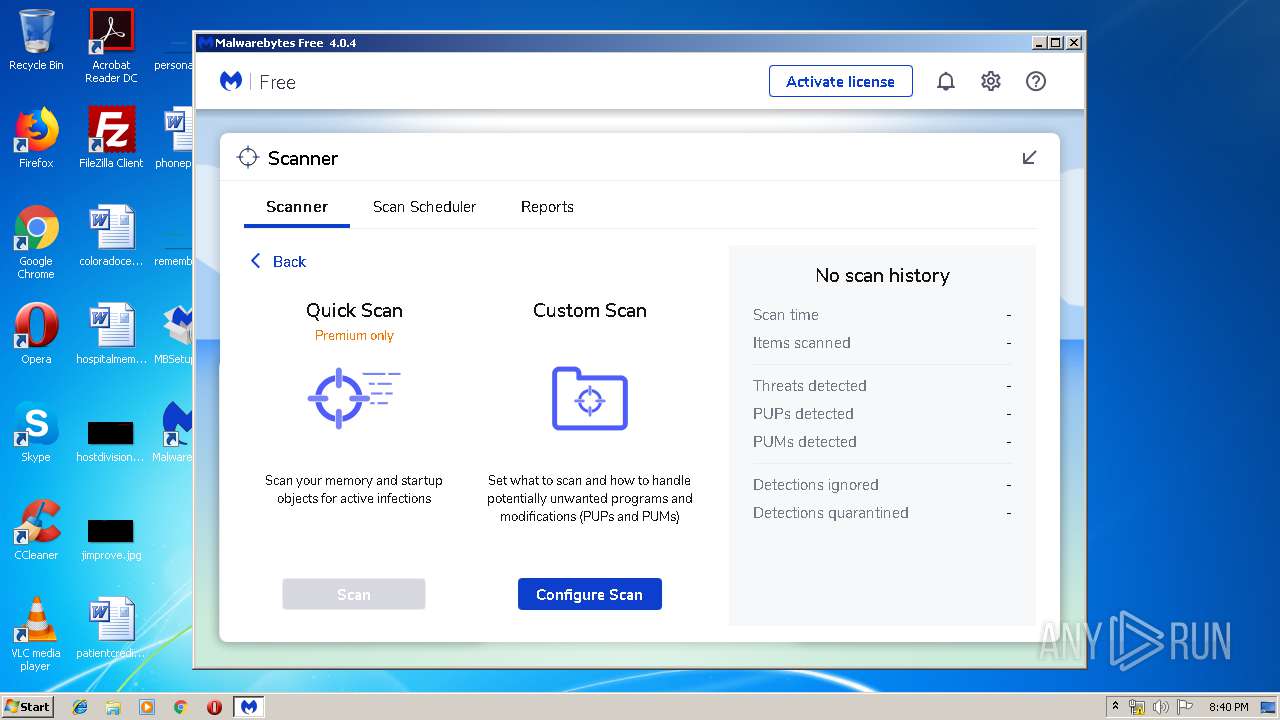This screenshot has width=1280, height=720.
Task: Go Back to the scanner overview
Action: 278,261
